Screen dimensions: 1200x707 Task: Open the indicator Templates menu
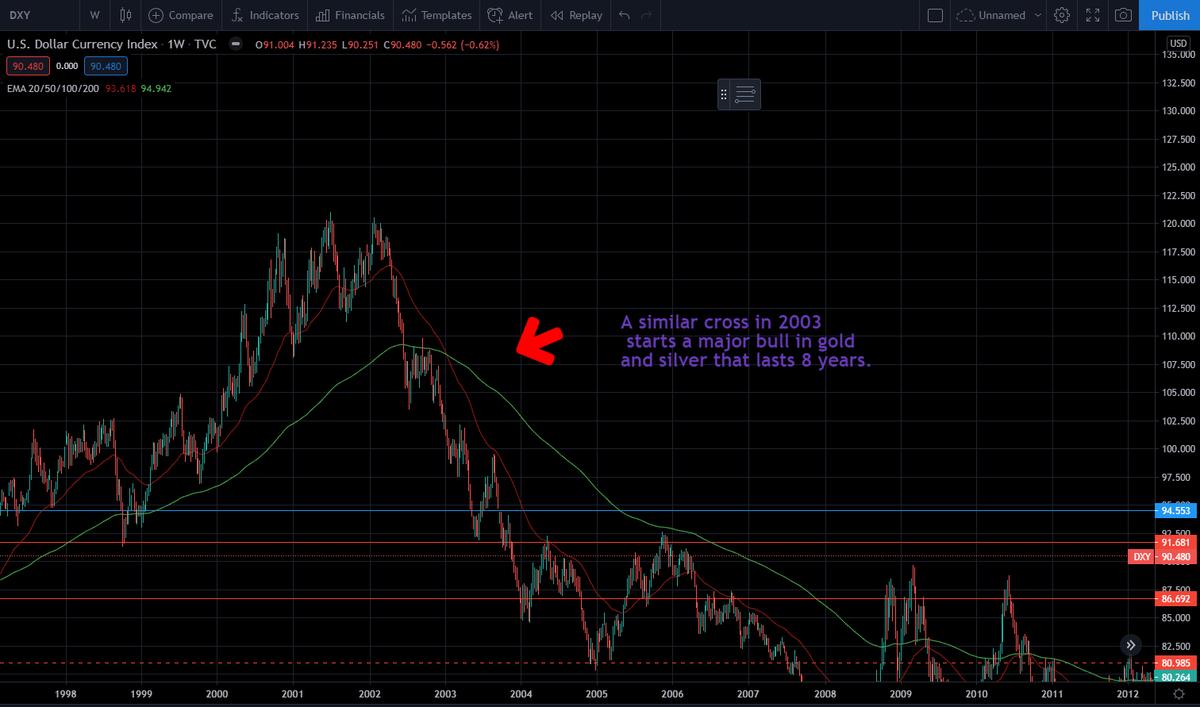(437, 15)
